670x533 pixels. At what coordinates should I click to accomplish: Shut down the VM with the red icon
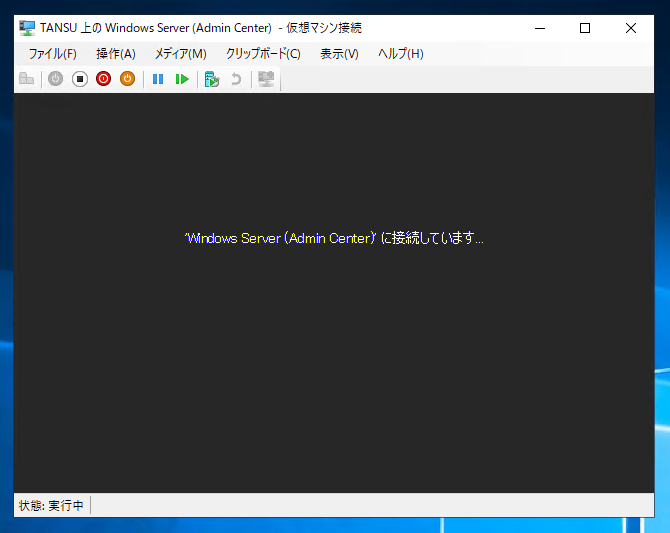click(103, 79)
